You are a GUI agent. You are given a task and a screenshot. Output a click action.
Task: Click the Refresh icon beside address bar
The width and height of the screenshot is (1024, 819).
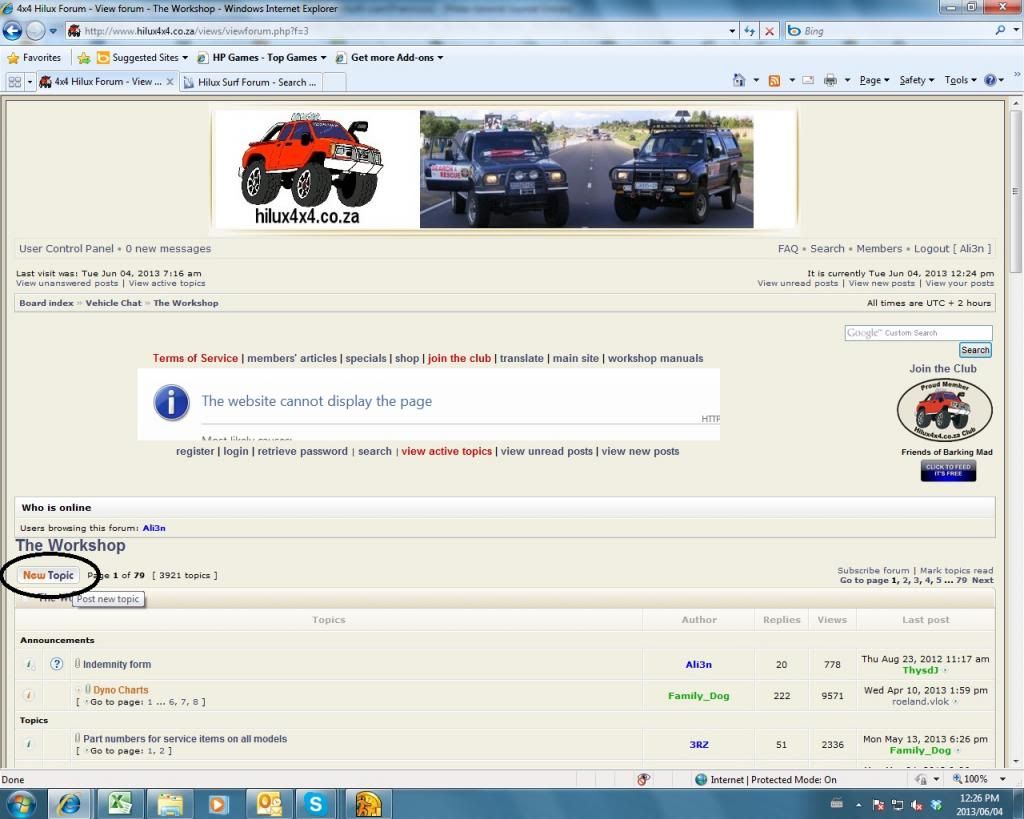point(750,31)
